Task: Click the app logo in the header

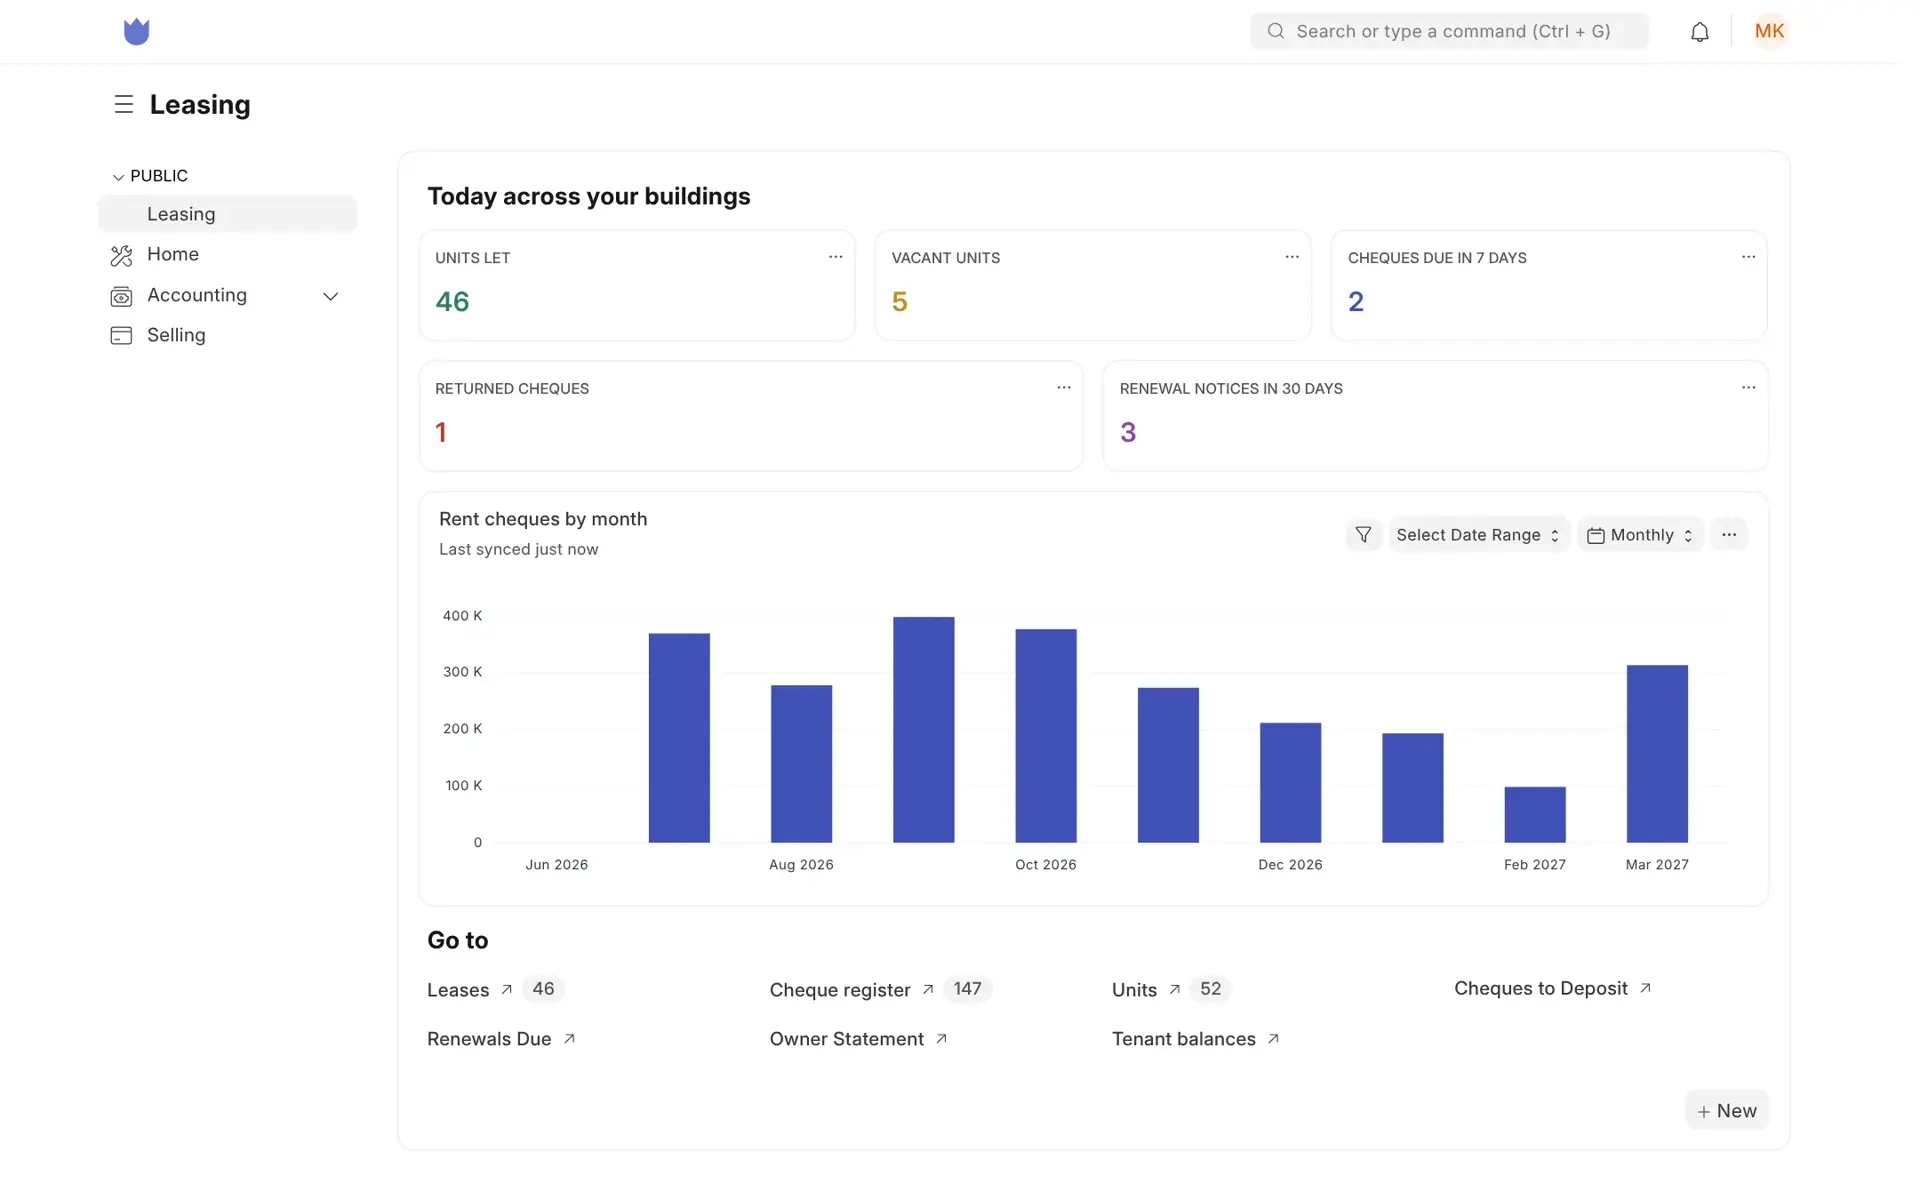Action: pos(136,32)
